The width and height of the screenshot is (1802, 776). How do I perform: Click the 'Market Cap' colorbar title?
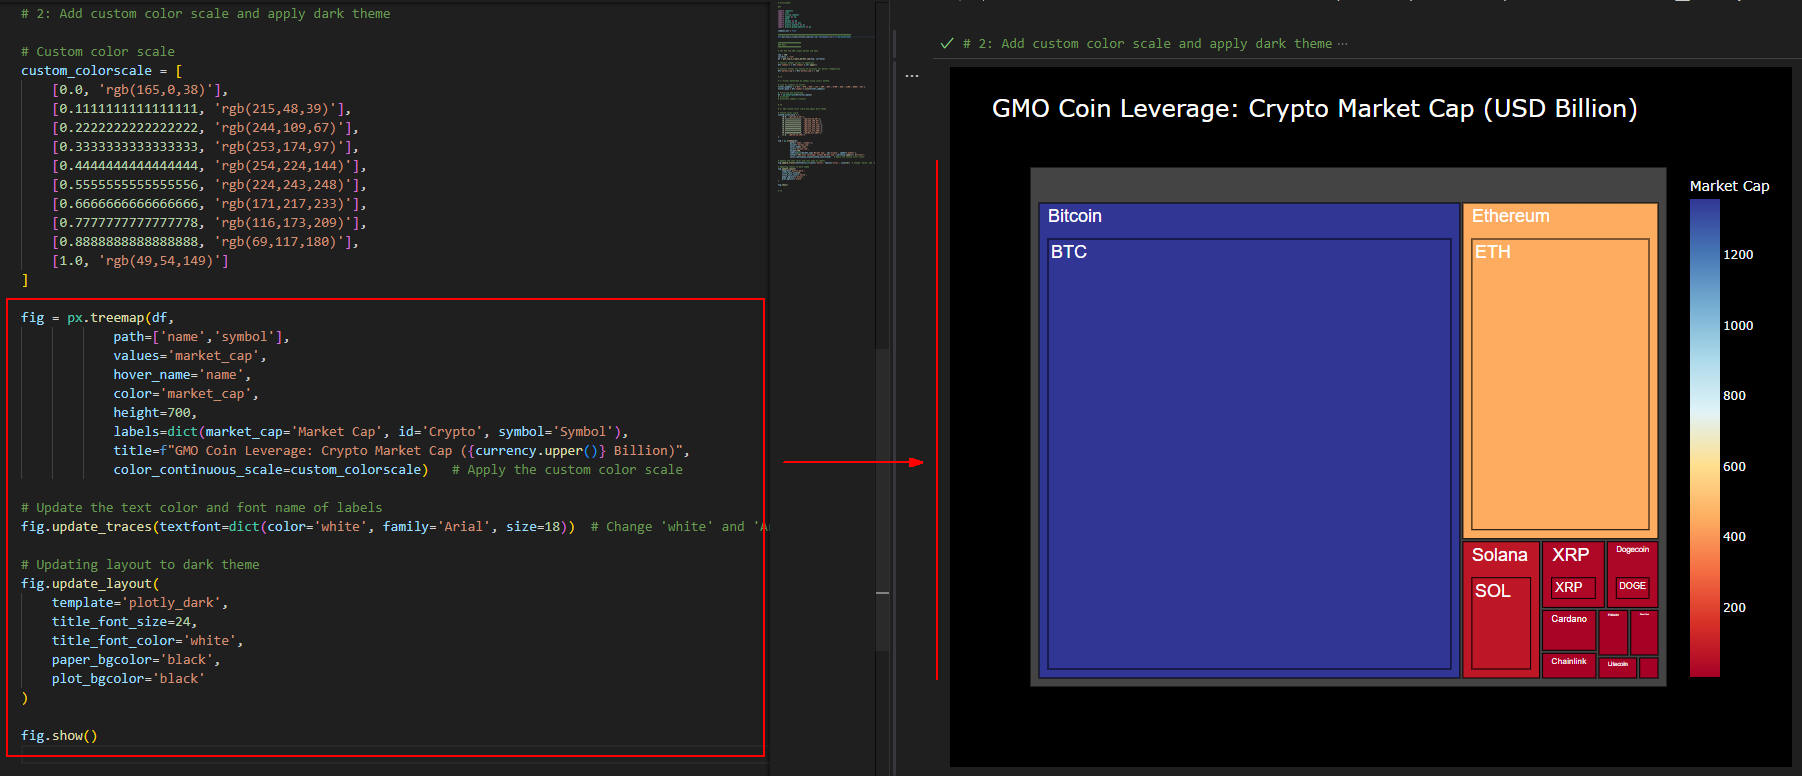pos(1729,186)
